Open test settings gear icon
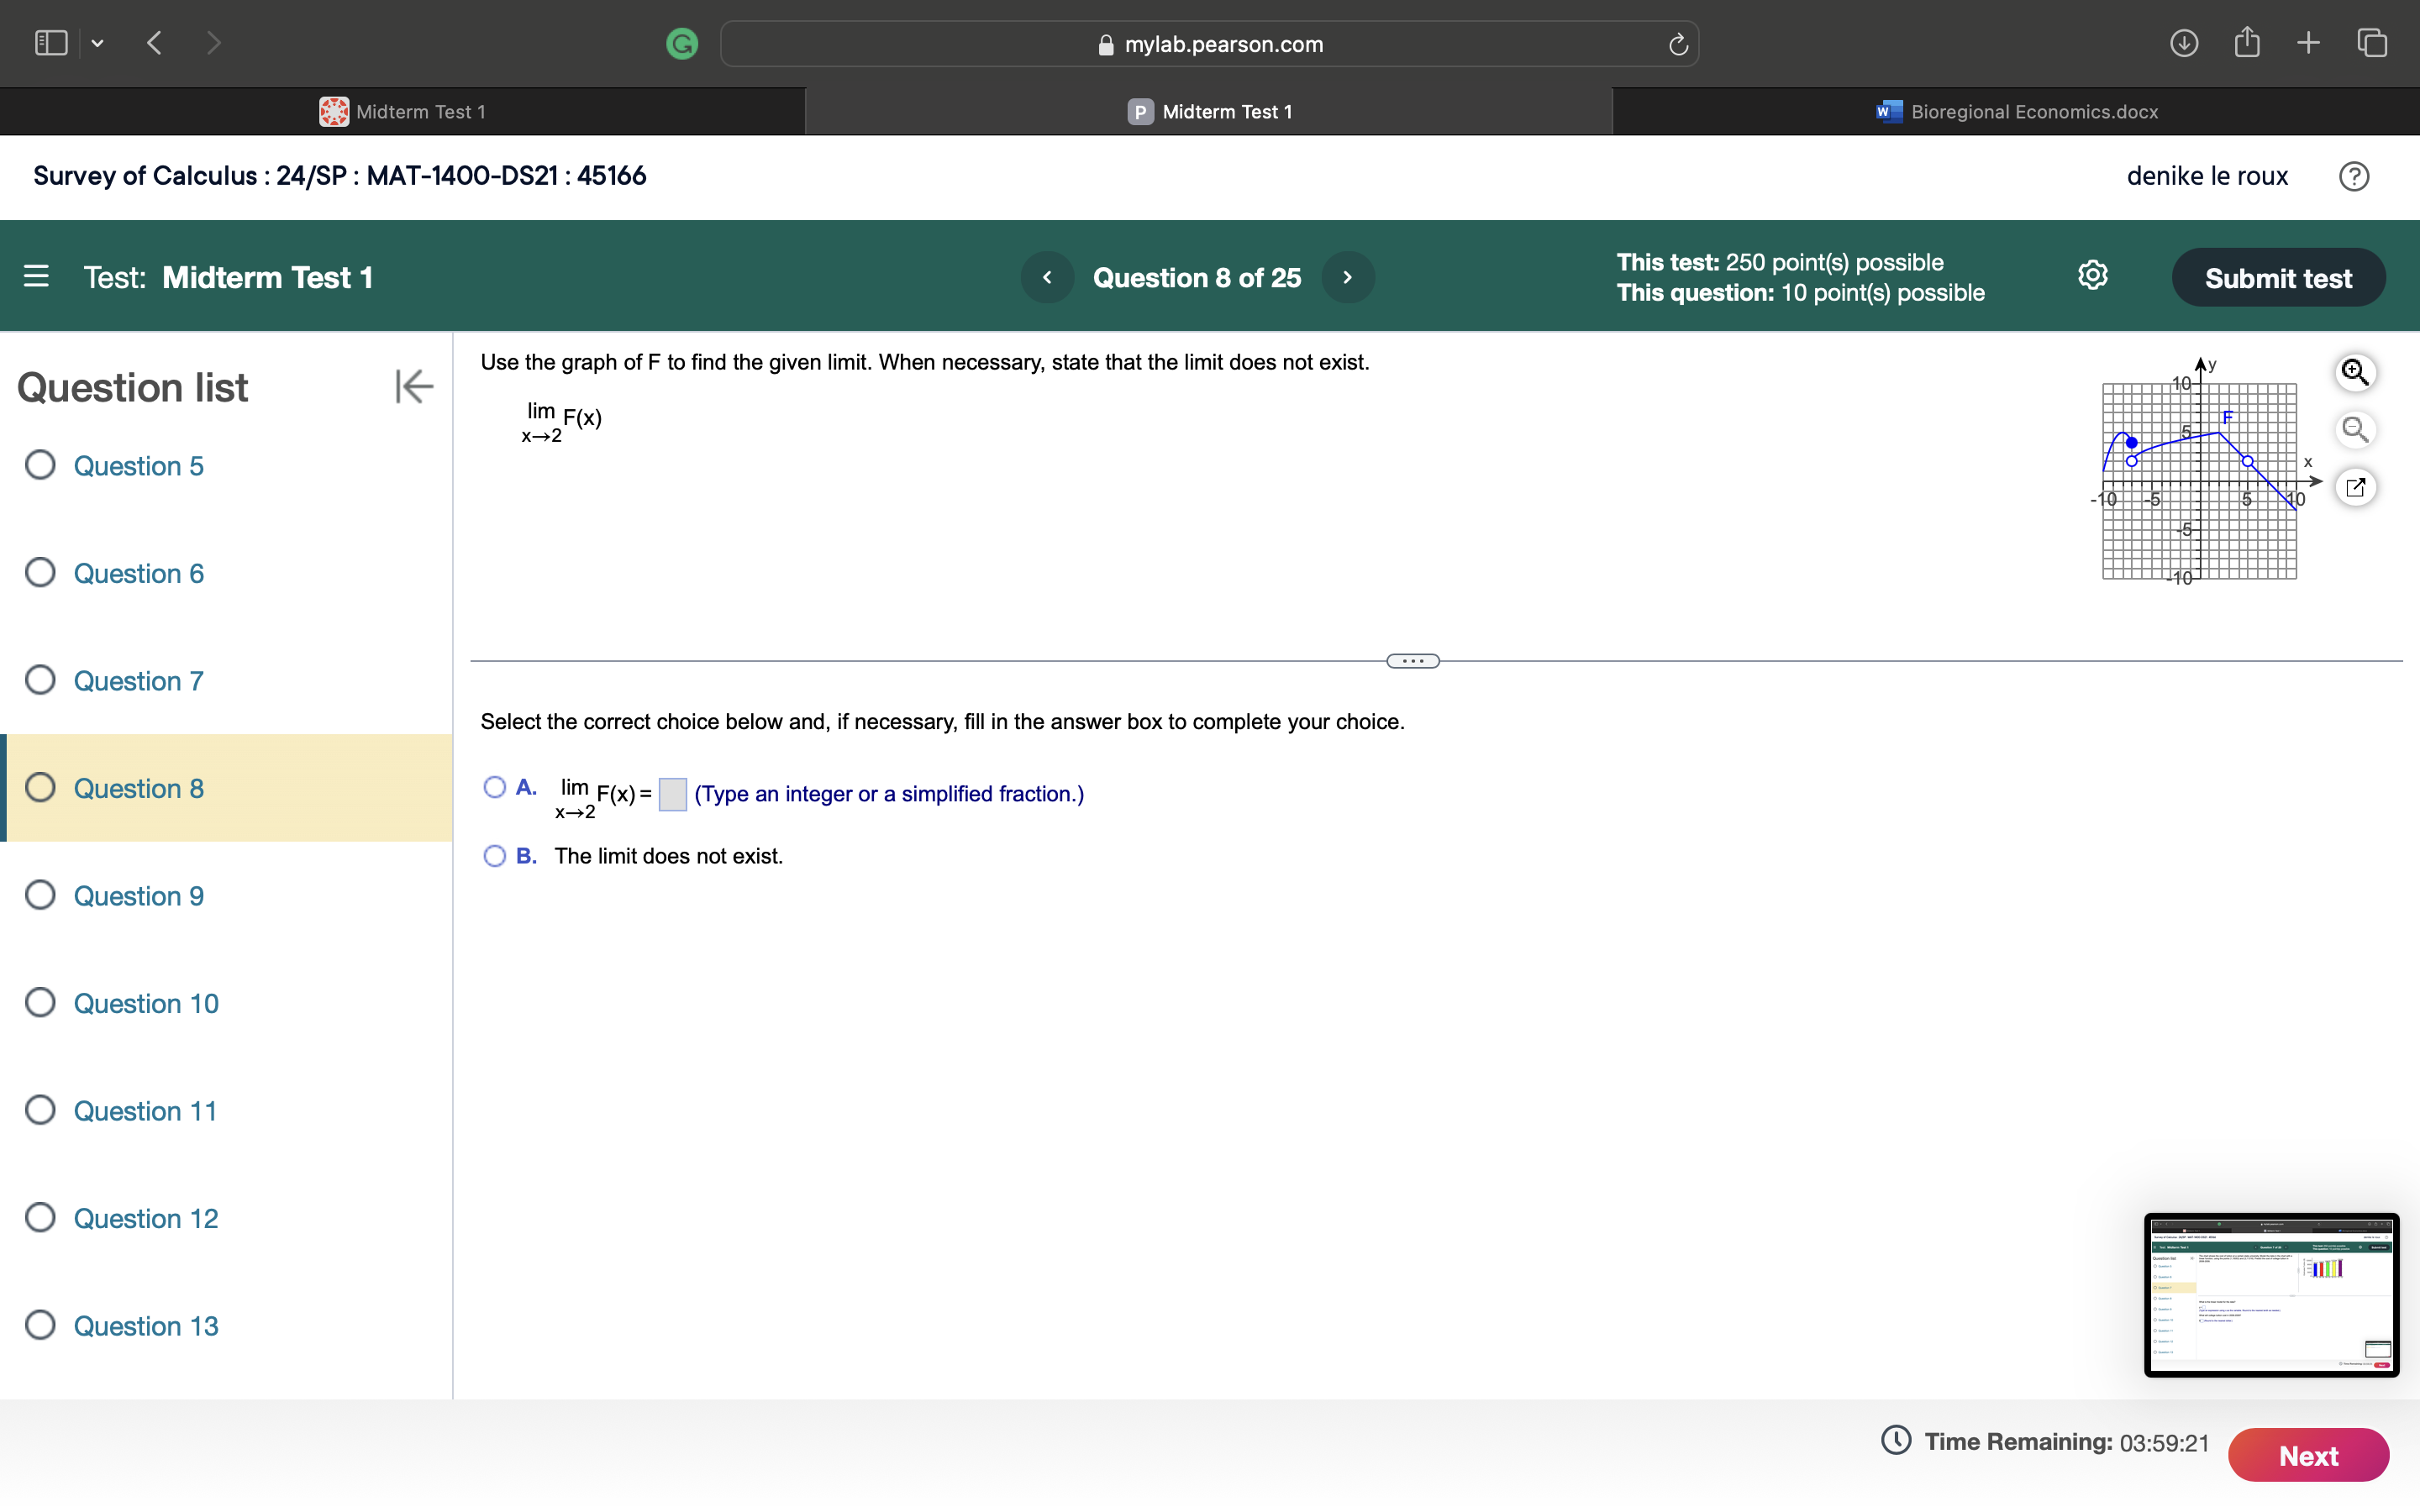 pos(2092,276)
